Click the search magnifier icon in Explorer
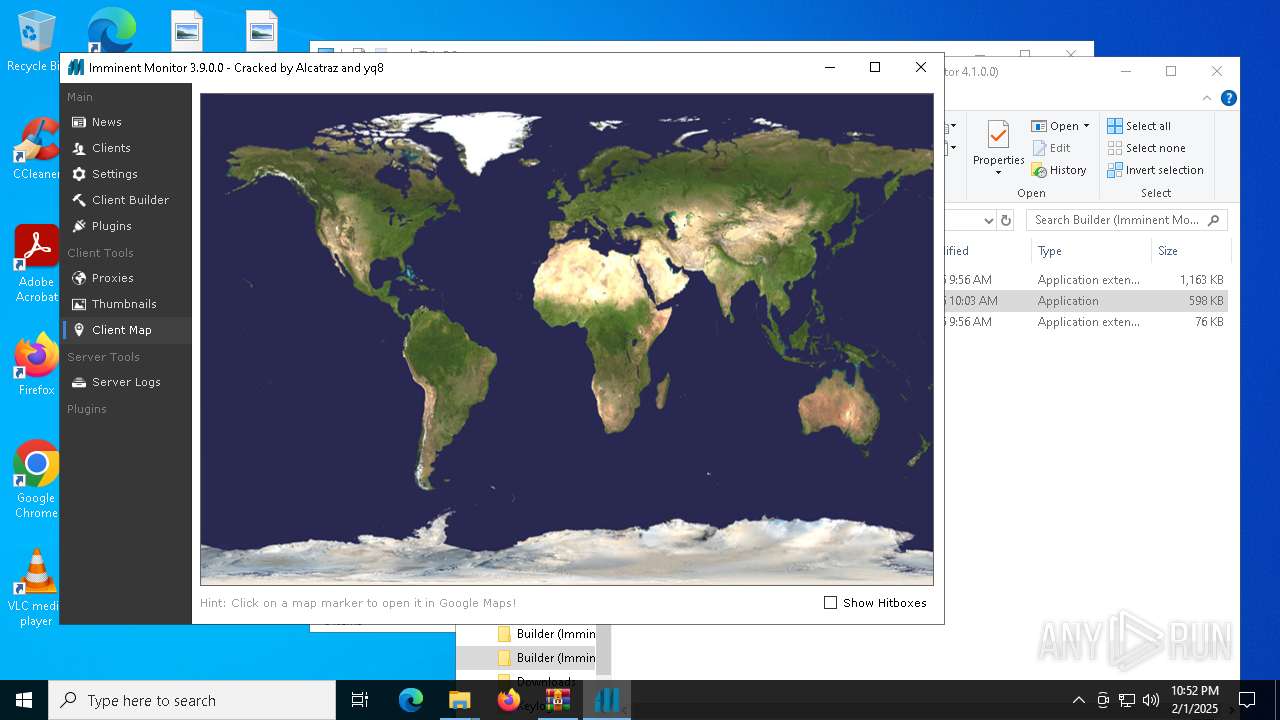The width and height of the screenshot is (1280, 720). pos(1214,220)
